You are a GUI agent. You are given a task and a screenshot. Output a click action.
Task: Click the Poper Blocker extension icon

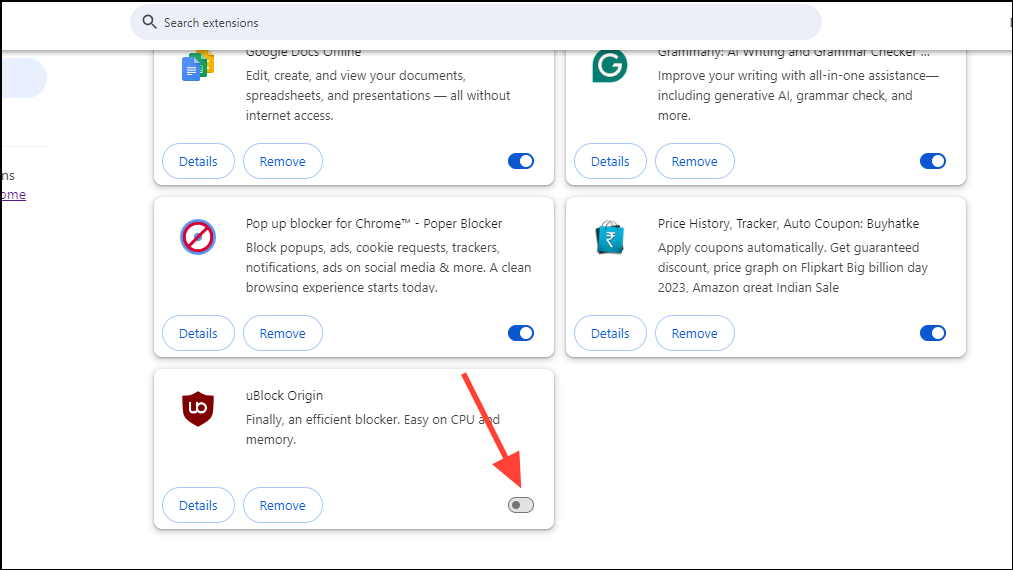tap(198, 237)
